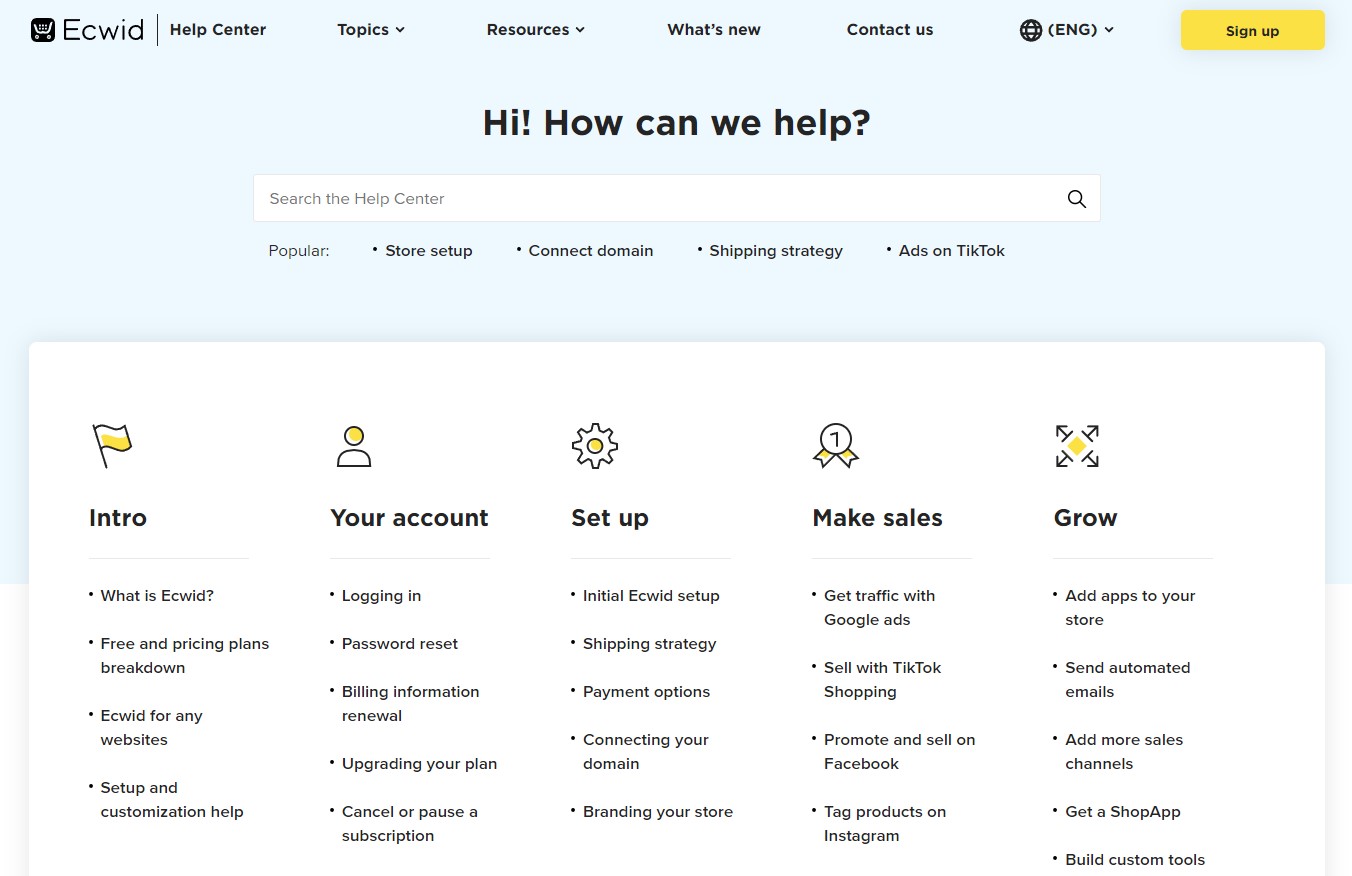1352x876 pixels.
Task: Open popular topic Store setup
Action: click(x=429, y=251)
